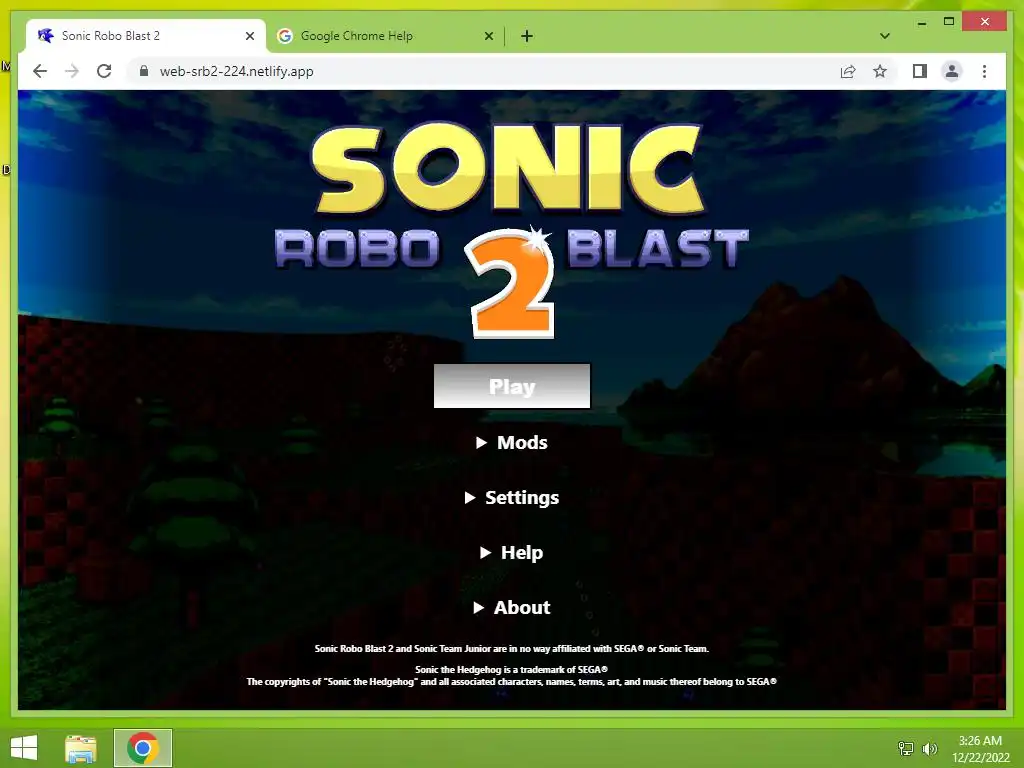Viewport: 1024px width, 768px height.
Task: Open the tab search dropdown
Action: [885, 36]
